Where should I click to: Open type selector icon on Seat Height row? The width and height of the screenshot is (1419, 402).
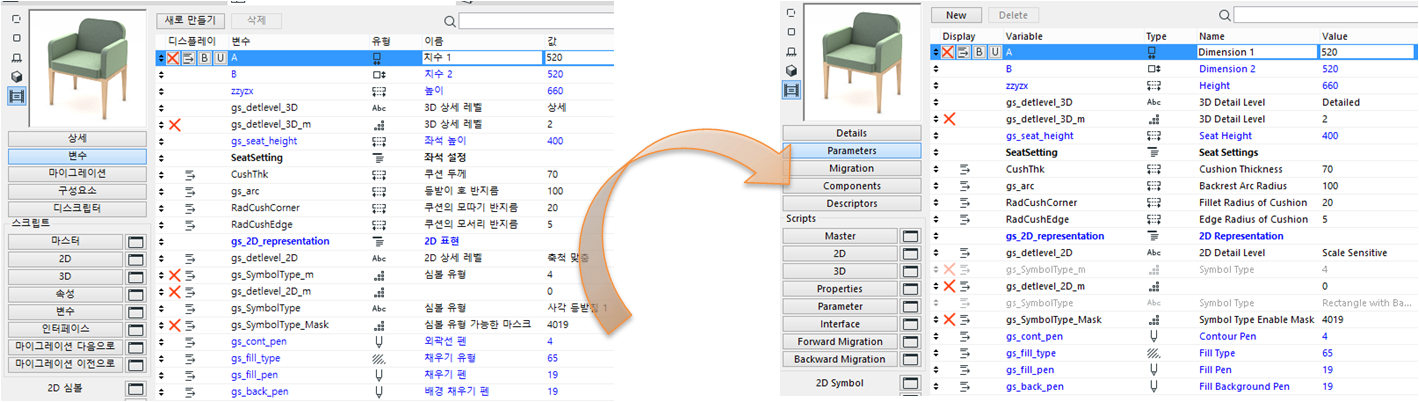(1152, 136)
